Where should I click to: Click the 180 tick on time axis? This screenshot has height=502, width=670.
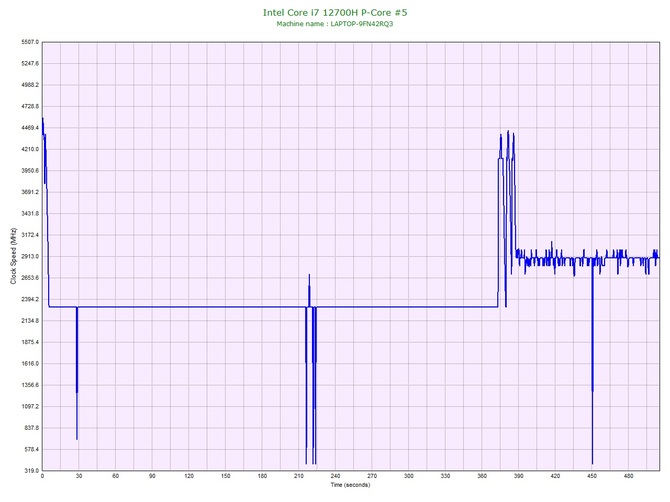point(262,476)
